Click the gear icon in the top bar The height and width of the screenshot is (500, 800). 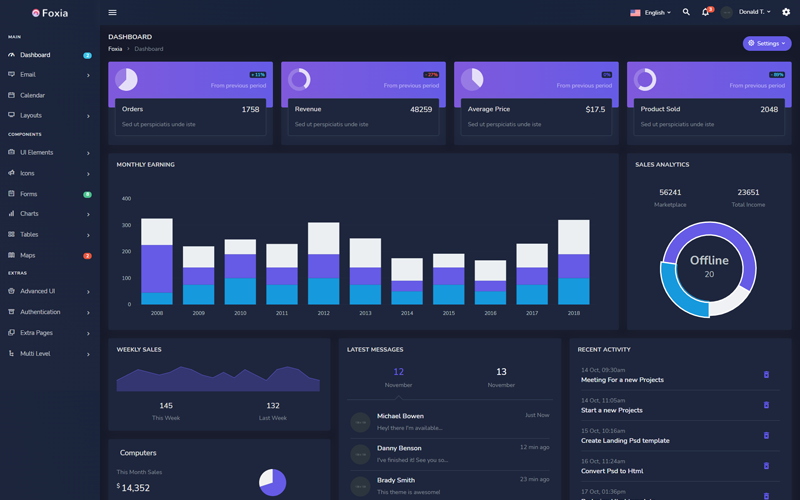[x=786, y=12]
